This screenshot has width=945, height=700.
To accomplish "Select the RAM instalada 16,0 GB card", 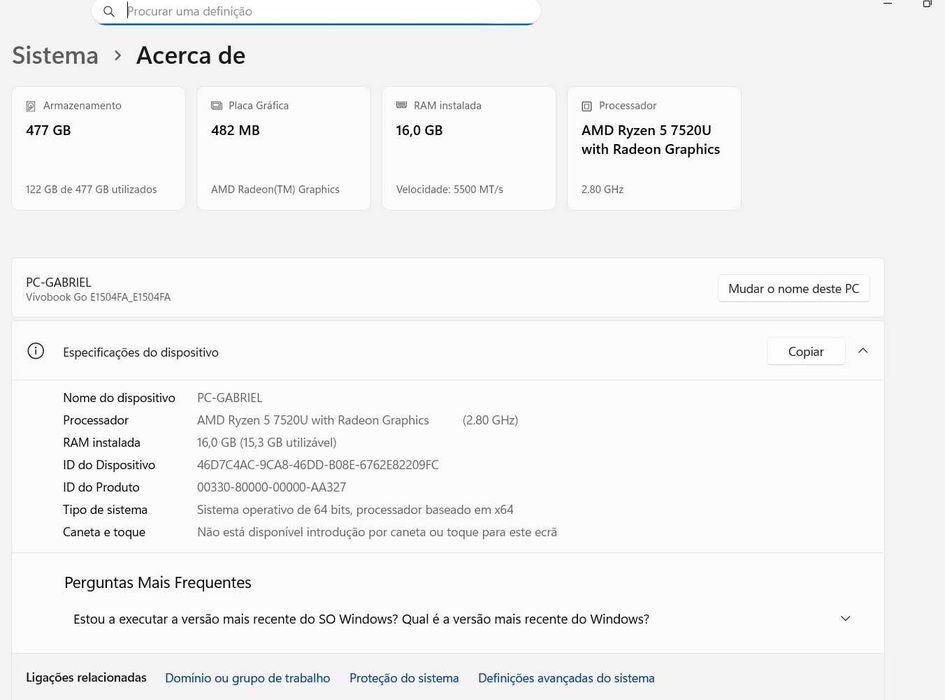I will [x=469, y=148].
